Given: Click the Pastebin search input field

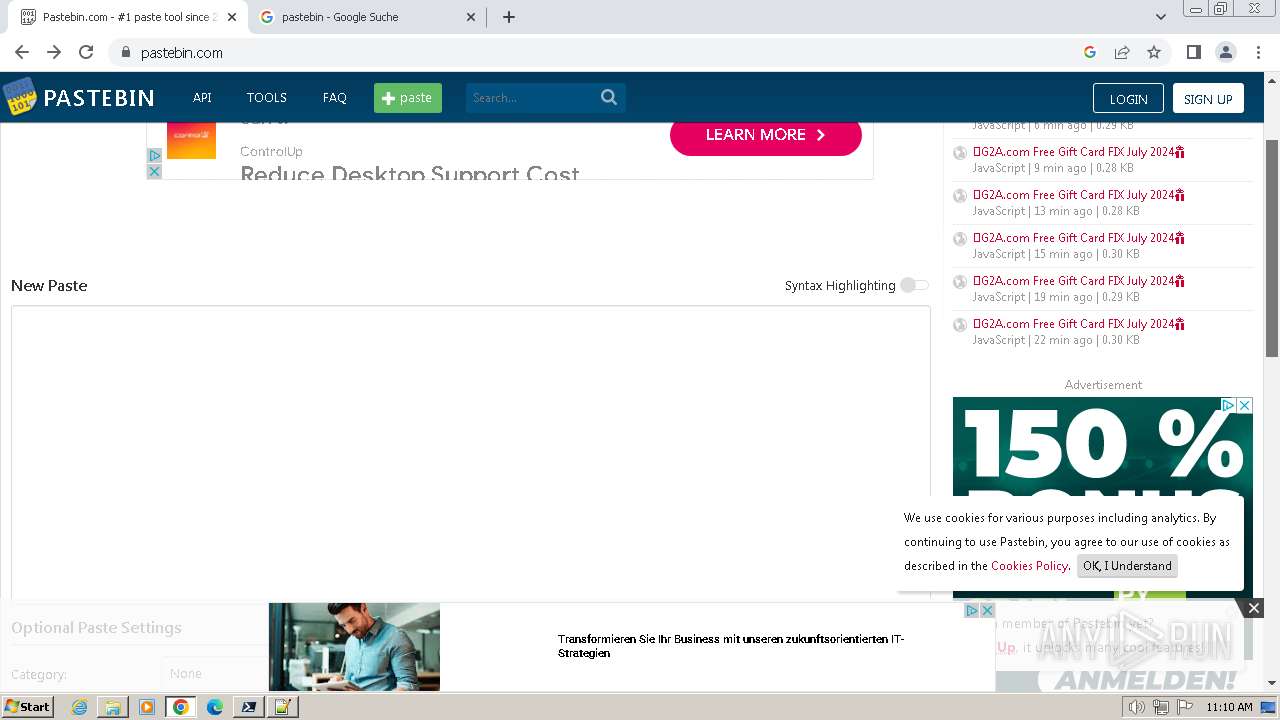Looking at the screenshot, I should 532,98.
